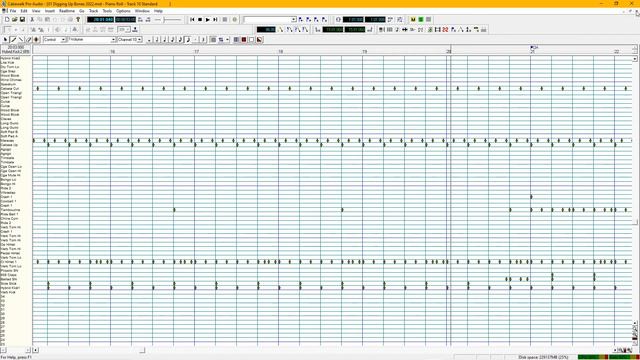Click the record button in transport
This screenshot has height=360, width=640.
click(235, 20)
